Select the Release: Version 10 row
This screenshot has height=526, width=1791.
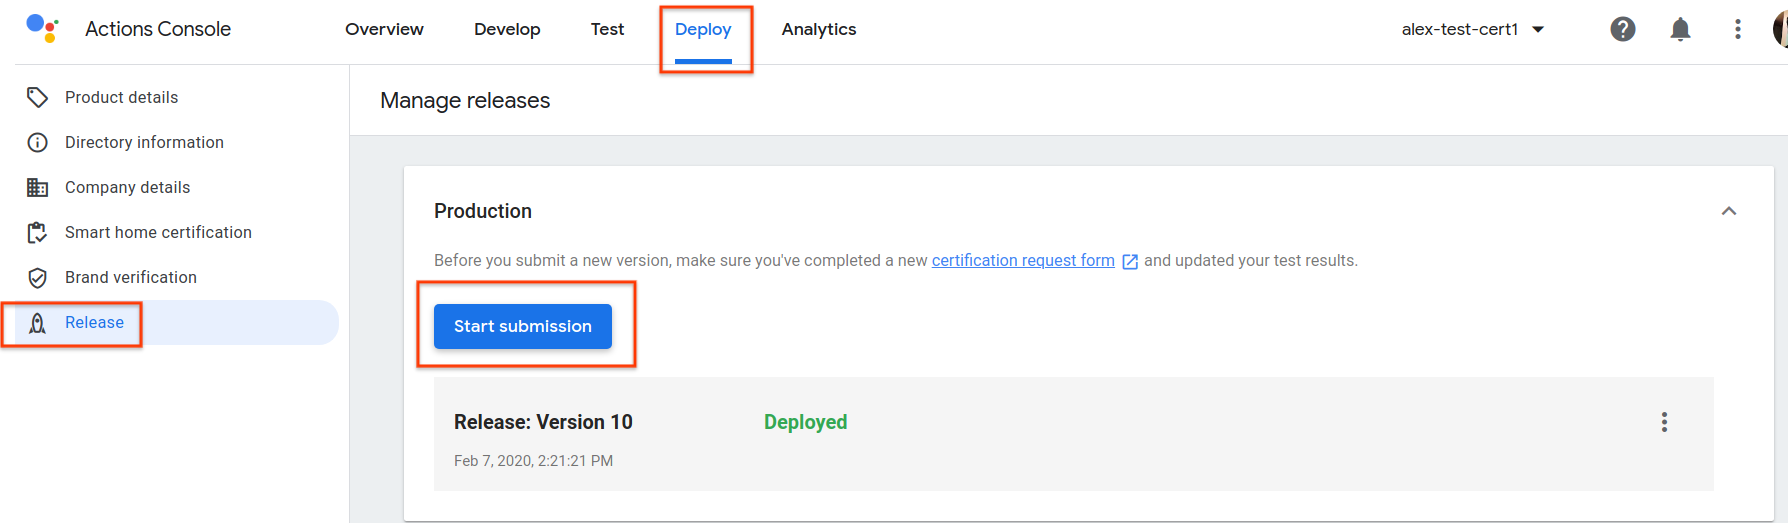pyautogui.click(x=1000, y=434)
